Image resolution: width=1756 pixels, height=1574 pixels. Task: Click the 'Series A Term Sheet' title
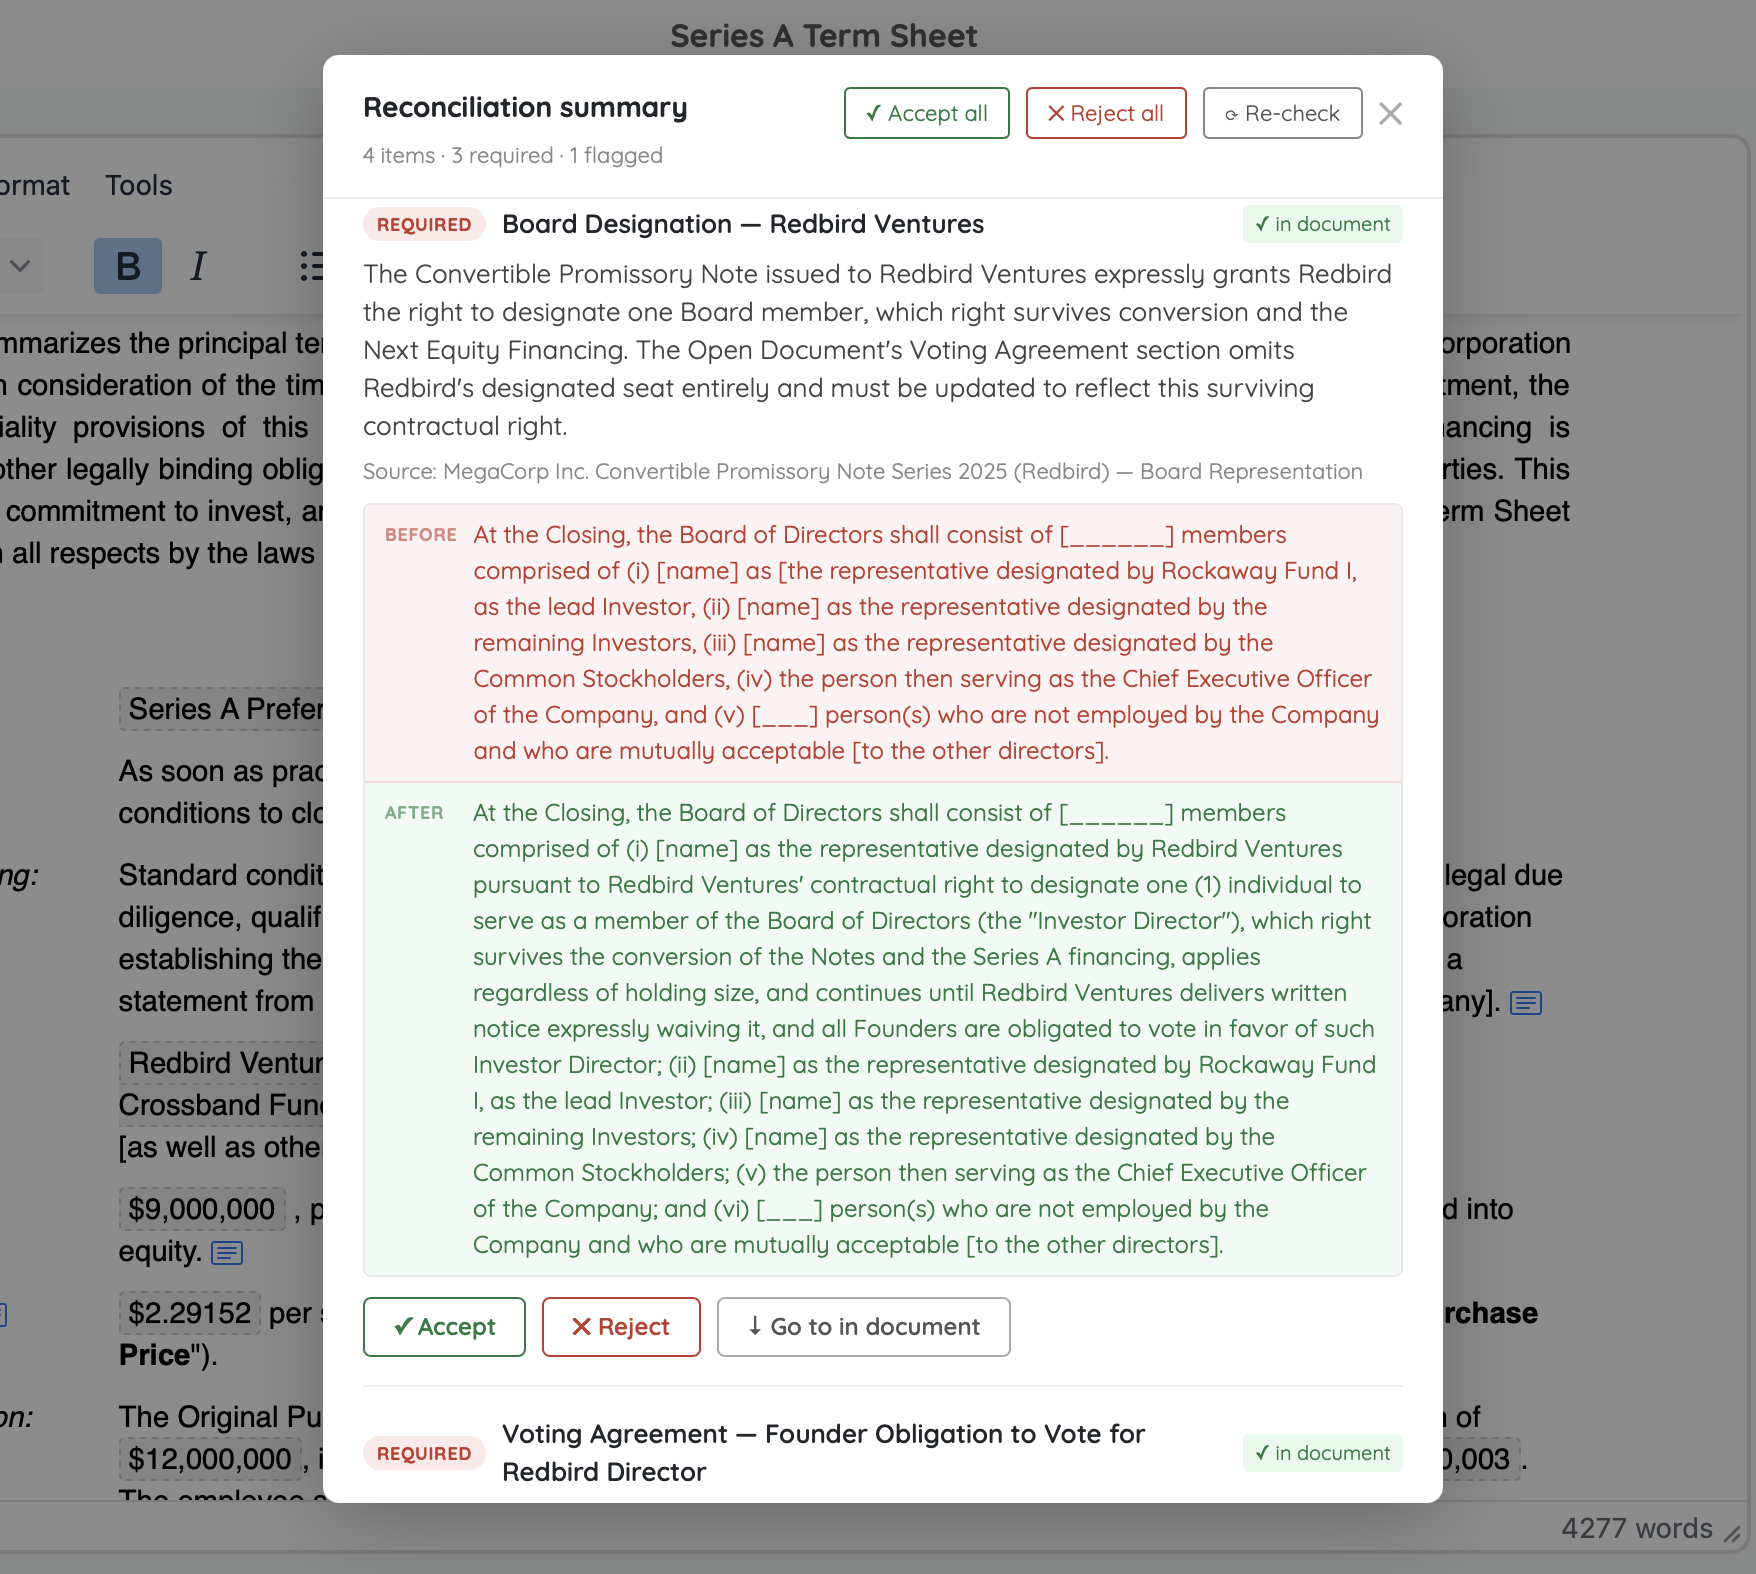(x=823, y=36)
